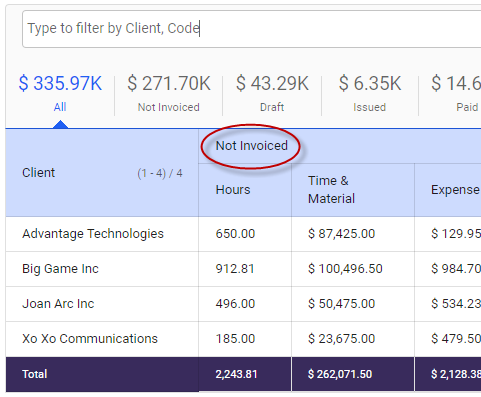Open the Draft $43.29K tab
Viewport: 481px width, 397px height.
point(272,93)
